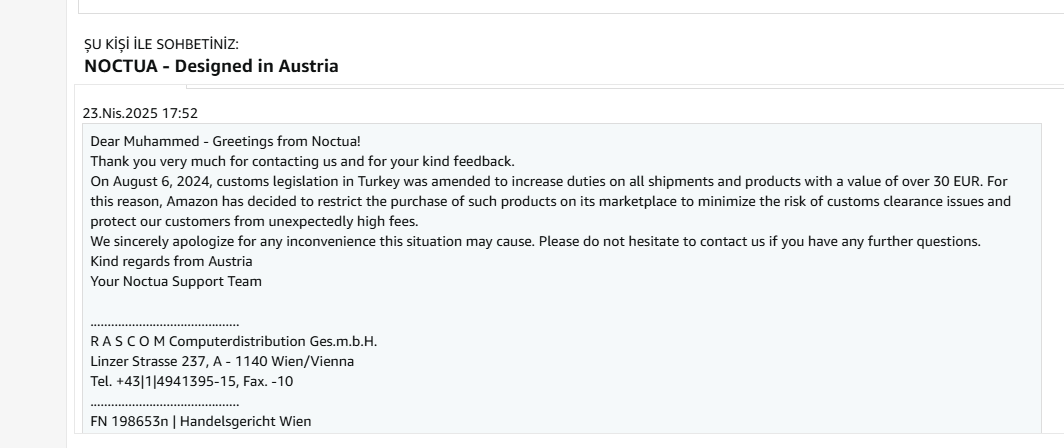Click the "Your Noctua Support Team" signature

[x=176, y=281]
